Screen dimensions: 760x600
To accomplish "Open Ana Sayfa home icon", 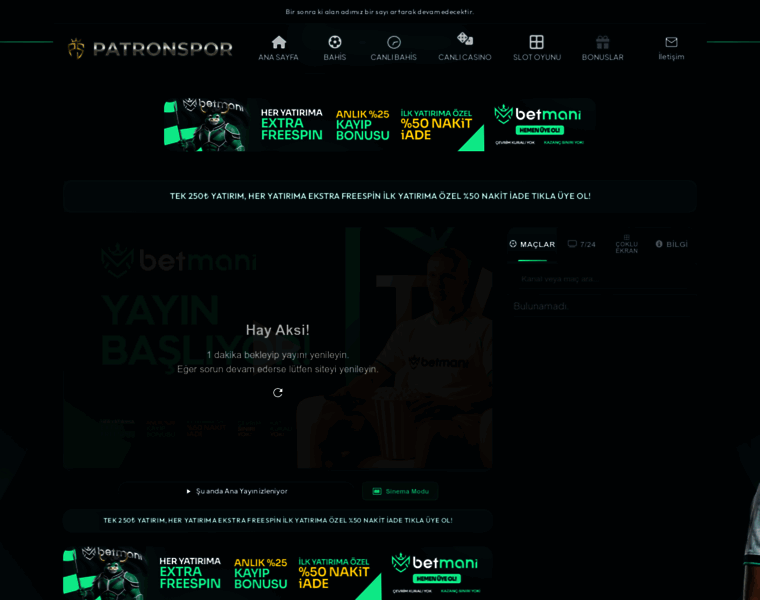I will click(x=279, y=42).
